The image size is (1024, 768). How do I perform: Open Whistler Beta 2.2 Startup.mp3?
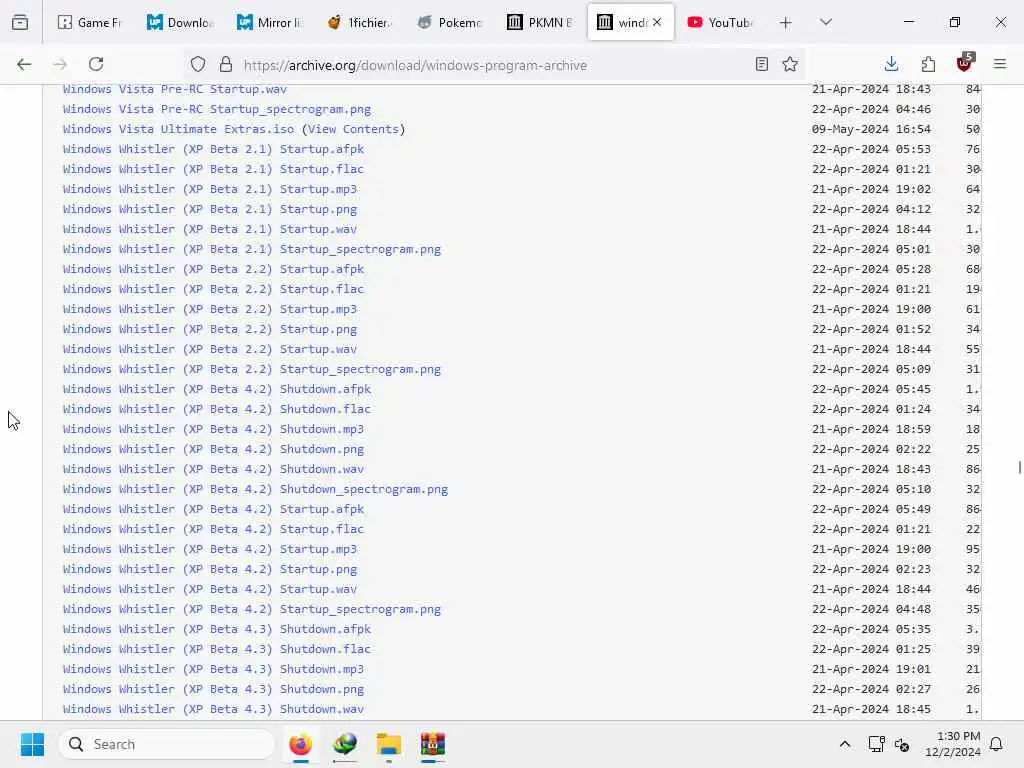point(210,309)
